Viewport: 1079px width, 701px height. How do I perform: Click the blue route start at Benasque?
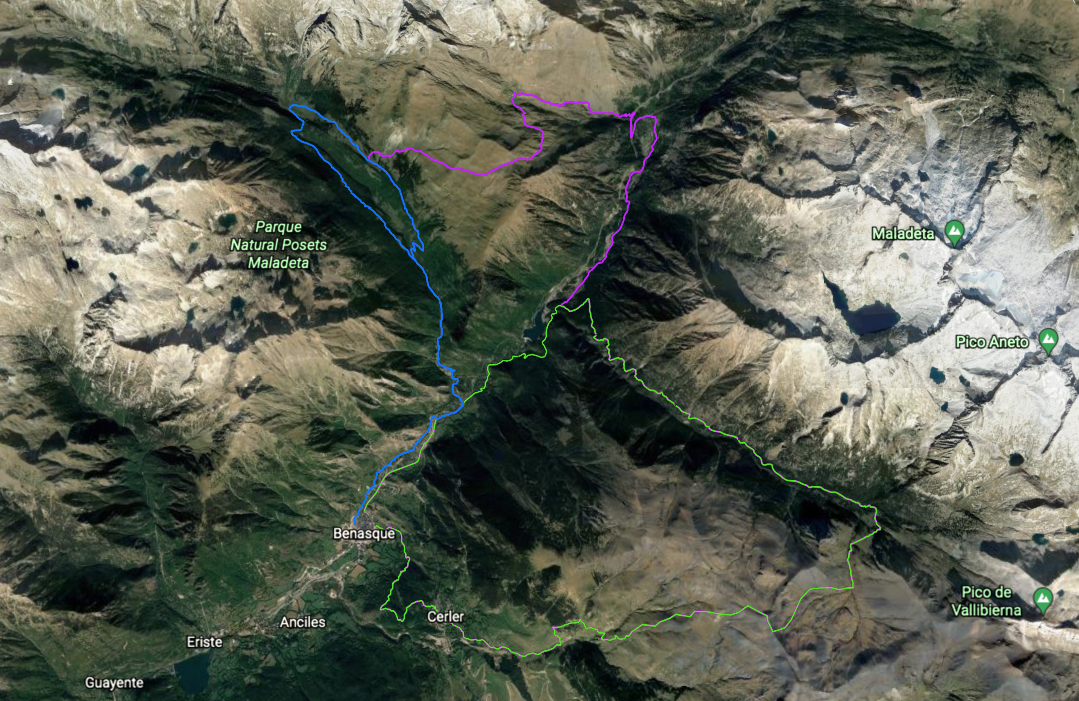click(355, 524)
